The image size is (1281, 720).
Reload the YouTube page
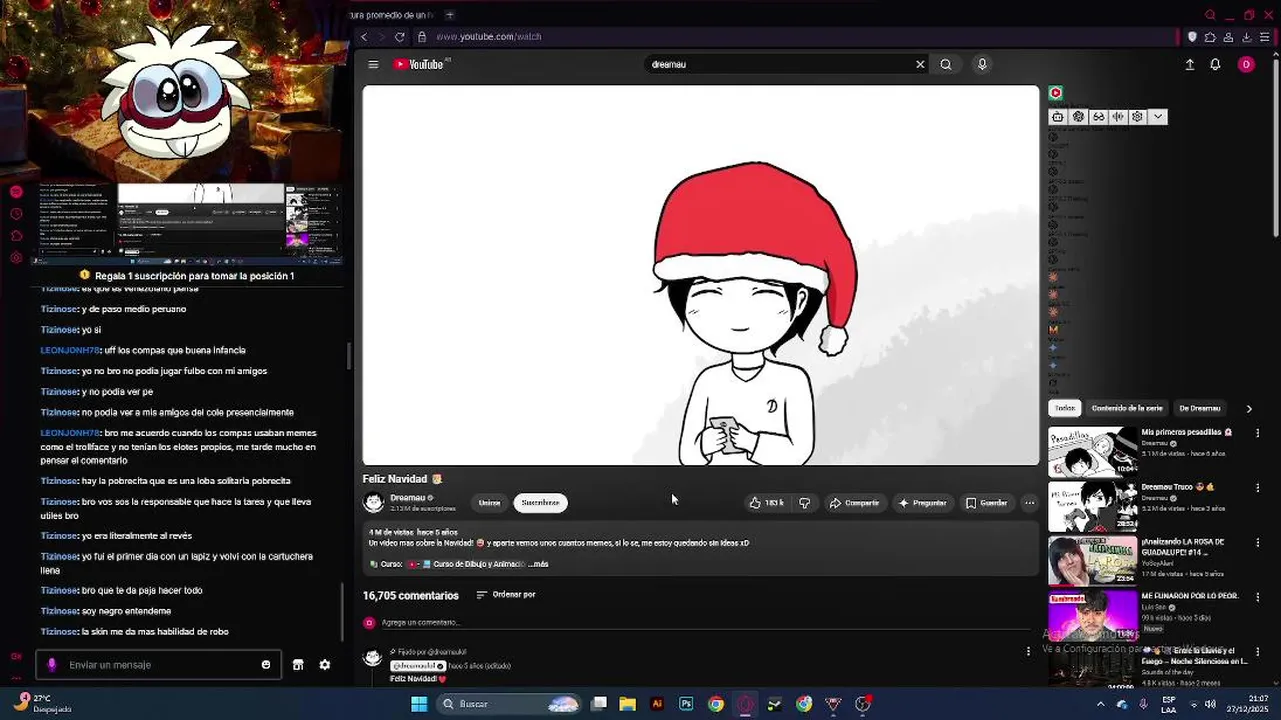400,37
